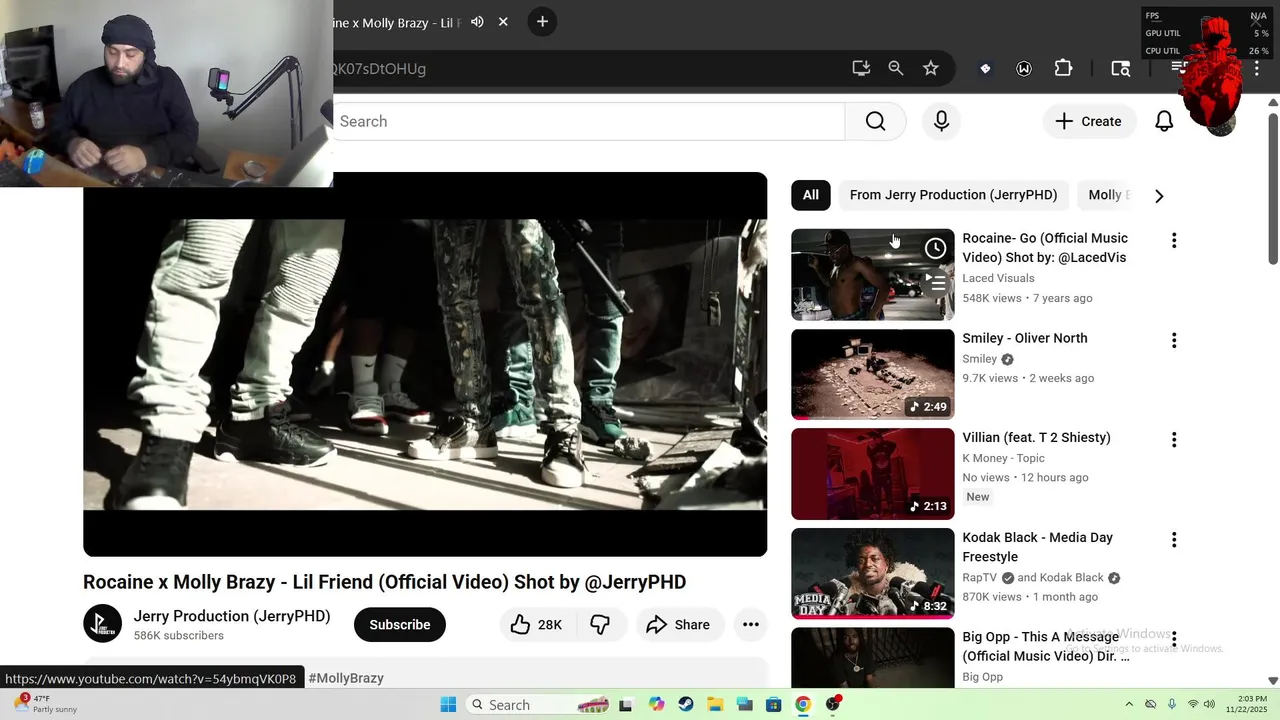The image size is (1280, 720).
Task: Open a new browser tab
Action: [542, 21]
